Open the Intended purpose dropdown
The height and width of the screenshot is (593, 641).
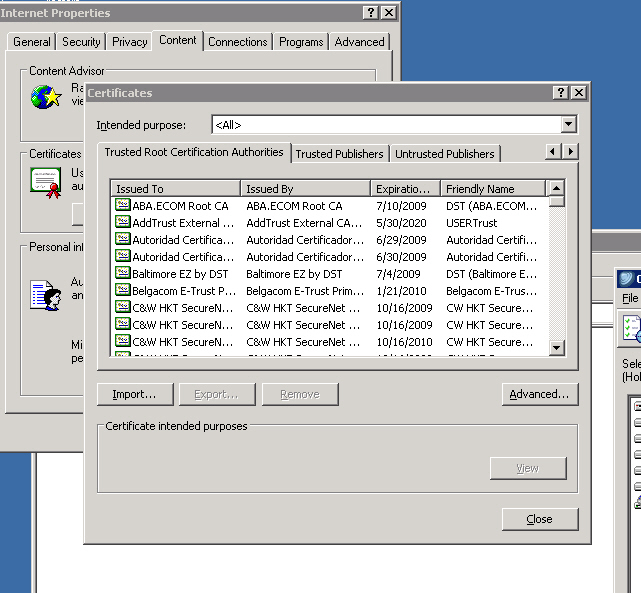[568, 124]
